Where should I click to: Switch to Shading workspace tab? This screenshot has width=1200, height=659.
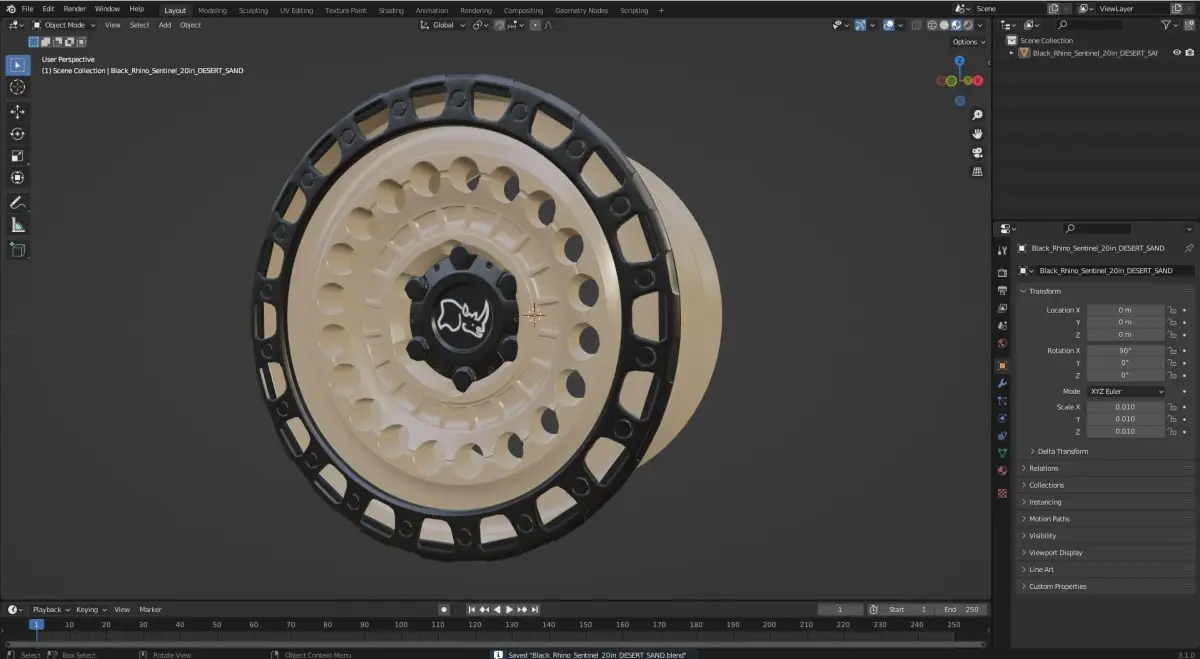[391, 10]
